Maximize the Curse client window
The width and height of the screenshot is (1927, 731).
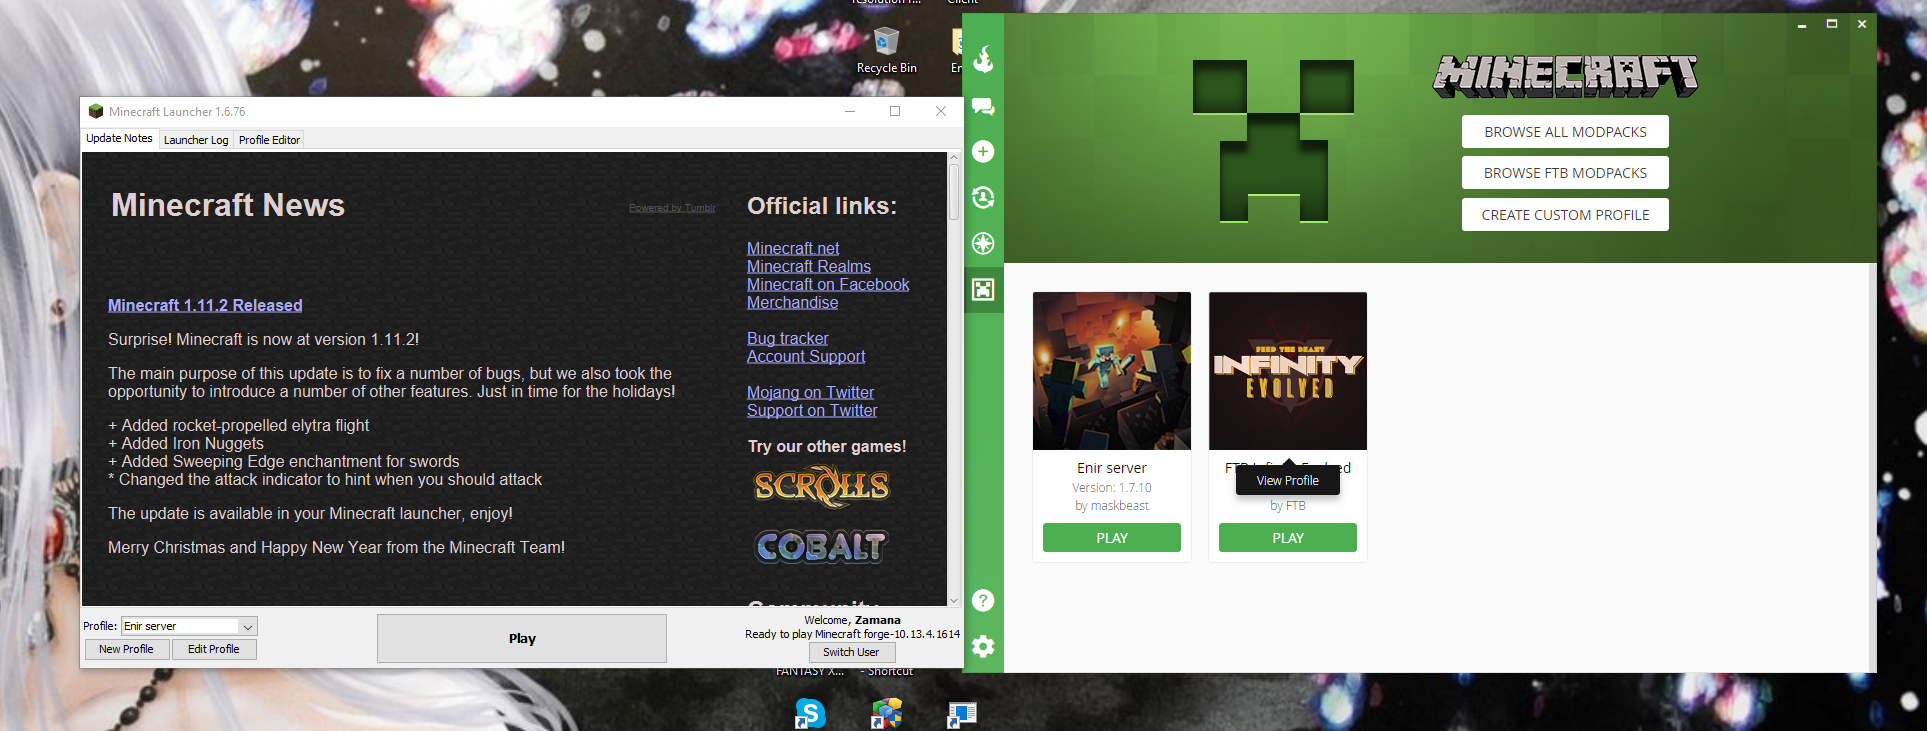(1832, 24)
